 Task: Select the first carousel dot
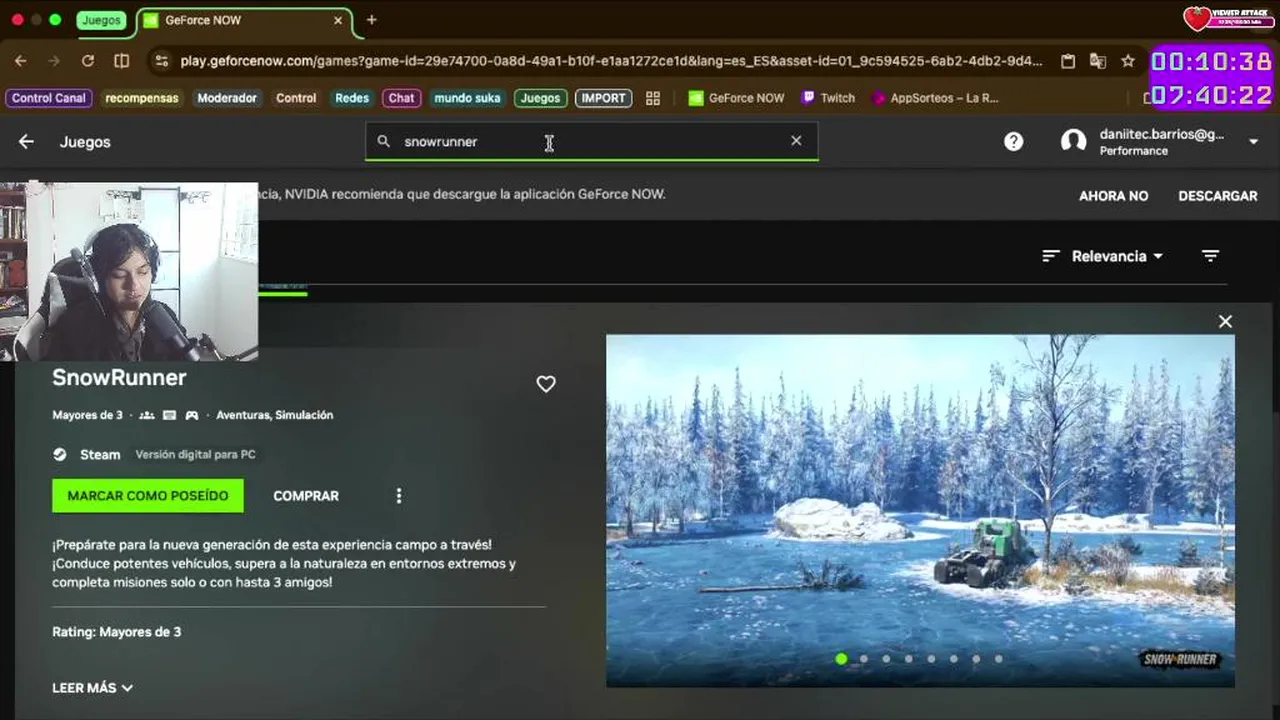841,659
